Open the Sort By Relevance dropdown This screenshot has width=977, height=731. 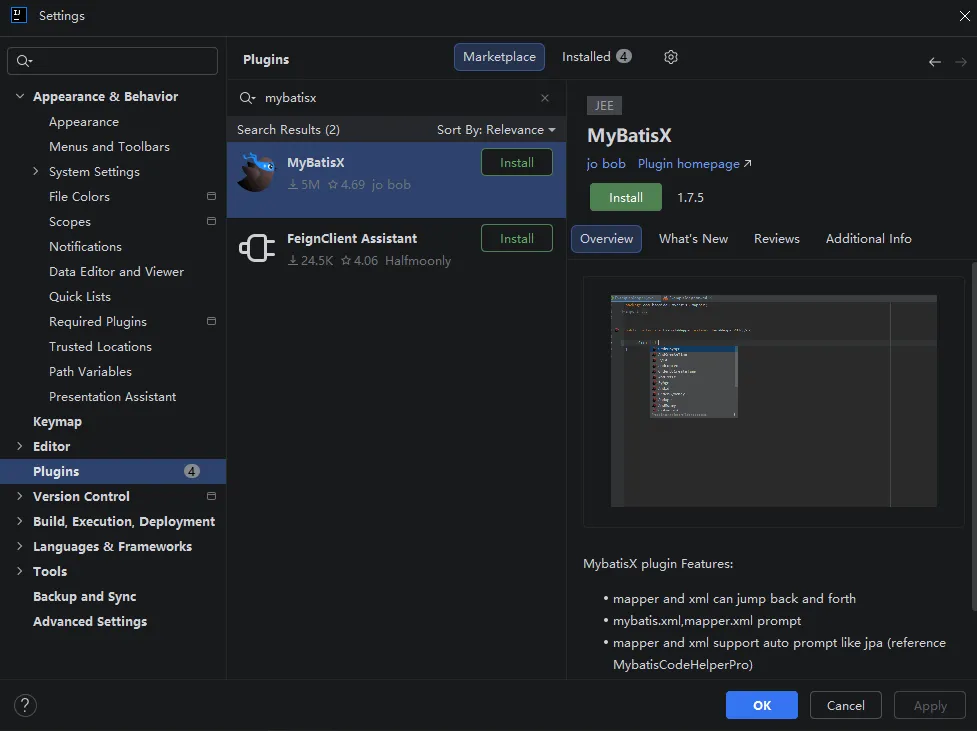496,130
